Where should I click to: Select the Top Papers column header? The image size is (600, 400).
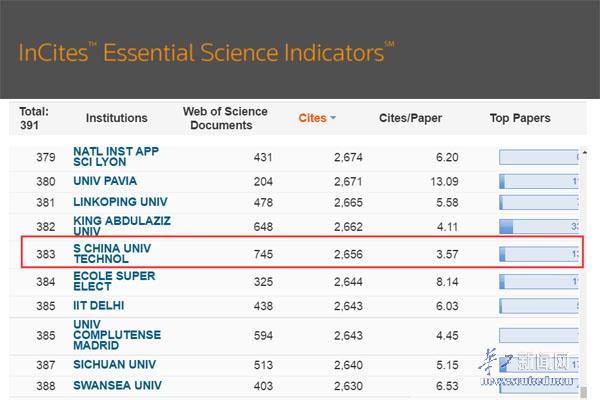click(x=519, y=118)
